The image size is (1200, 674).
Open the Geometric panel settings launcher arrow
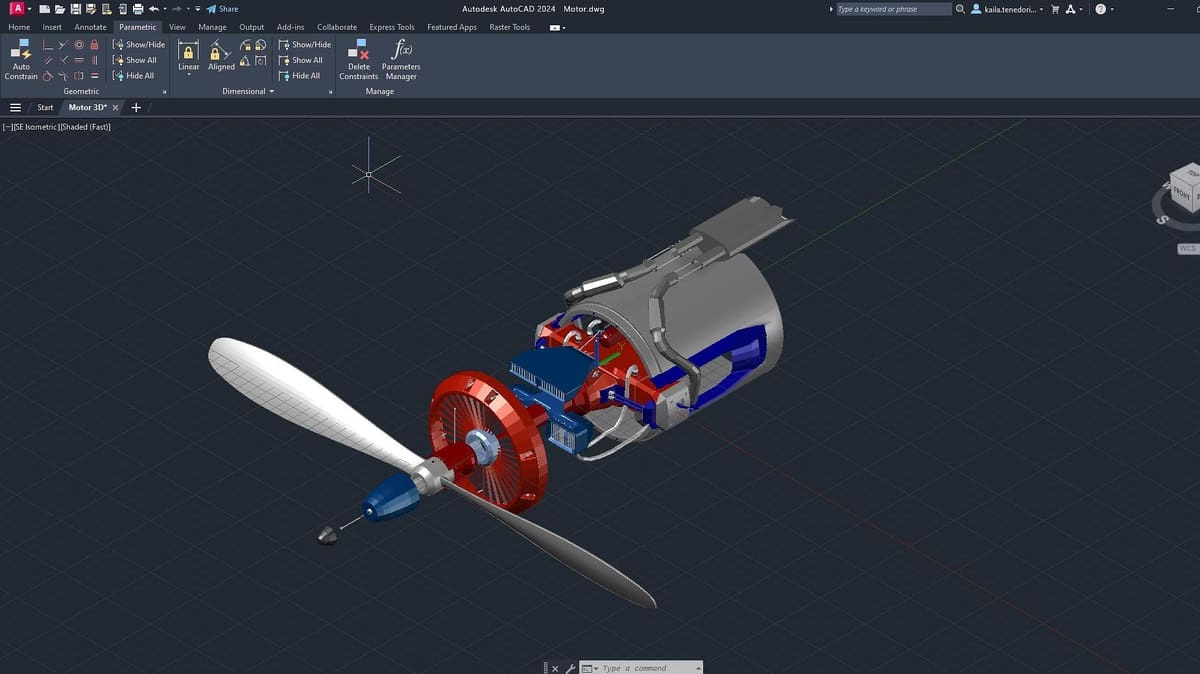(x=164, y=92)
